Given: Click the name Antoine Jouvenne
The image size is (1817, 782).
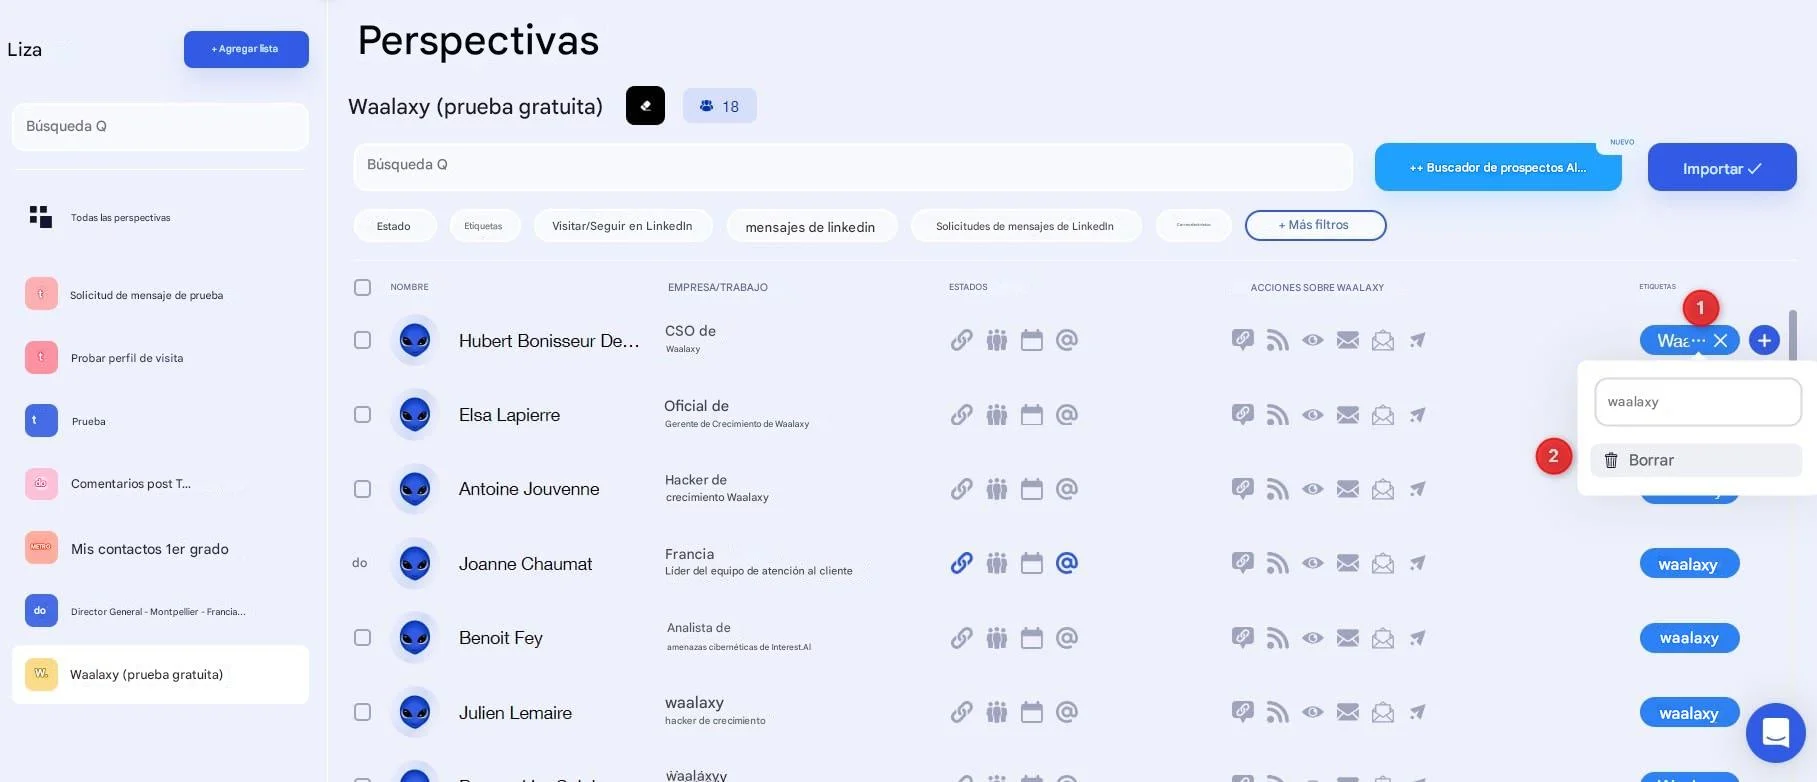Looking at the screenshot, I should [529, 489].
